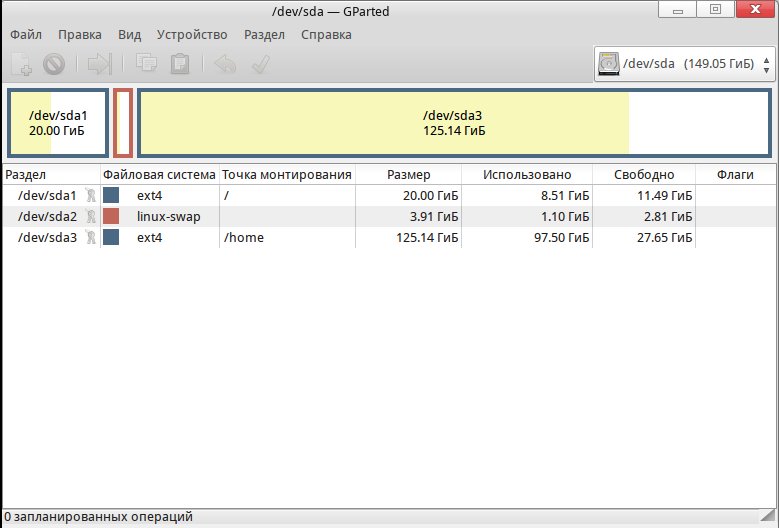Click the 2.81 ГиБ free value
The width and height of the screenshot is (779, 528).
668,216
